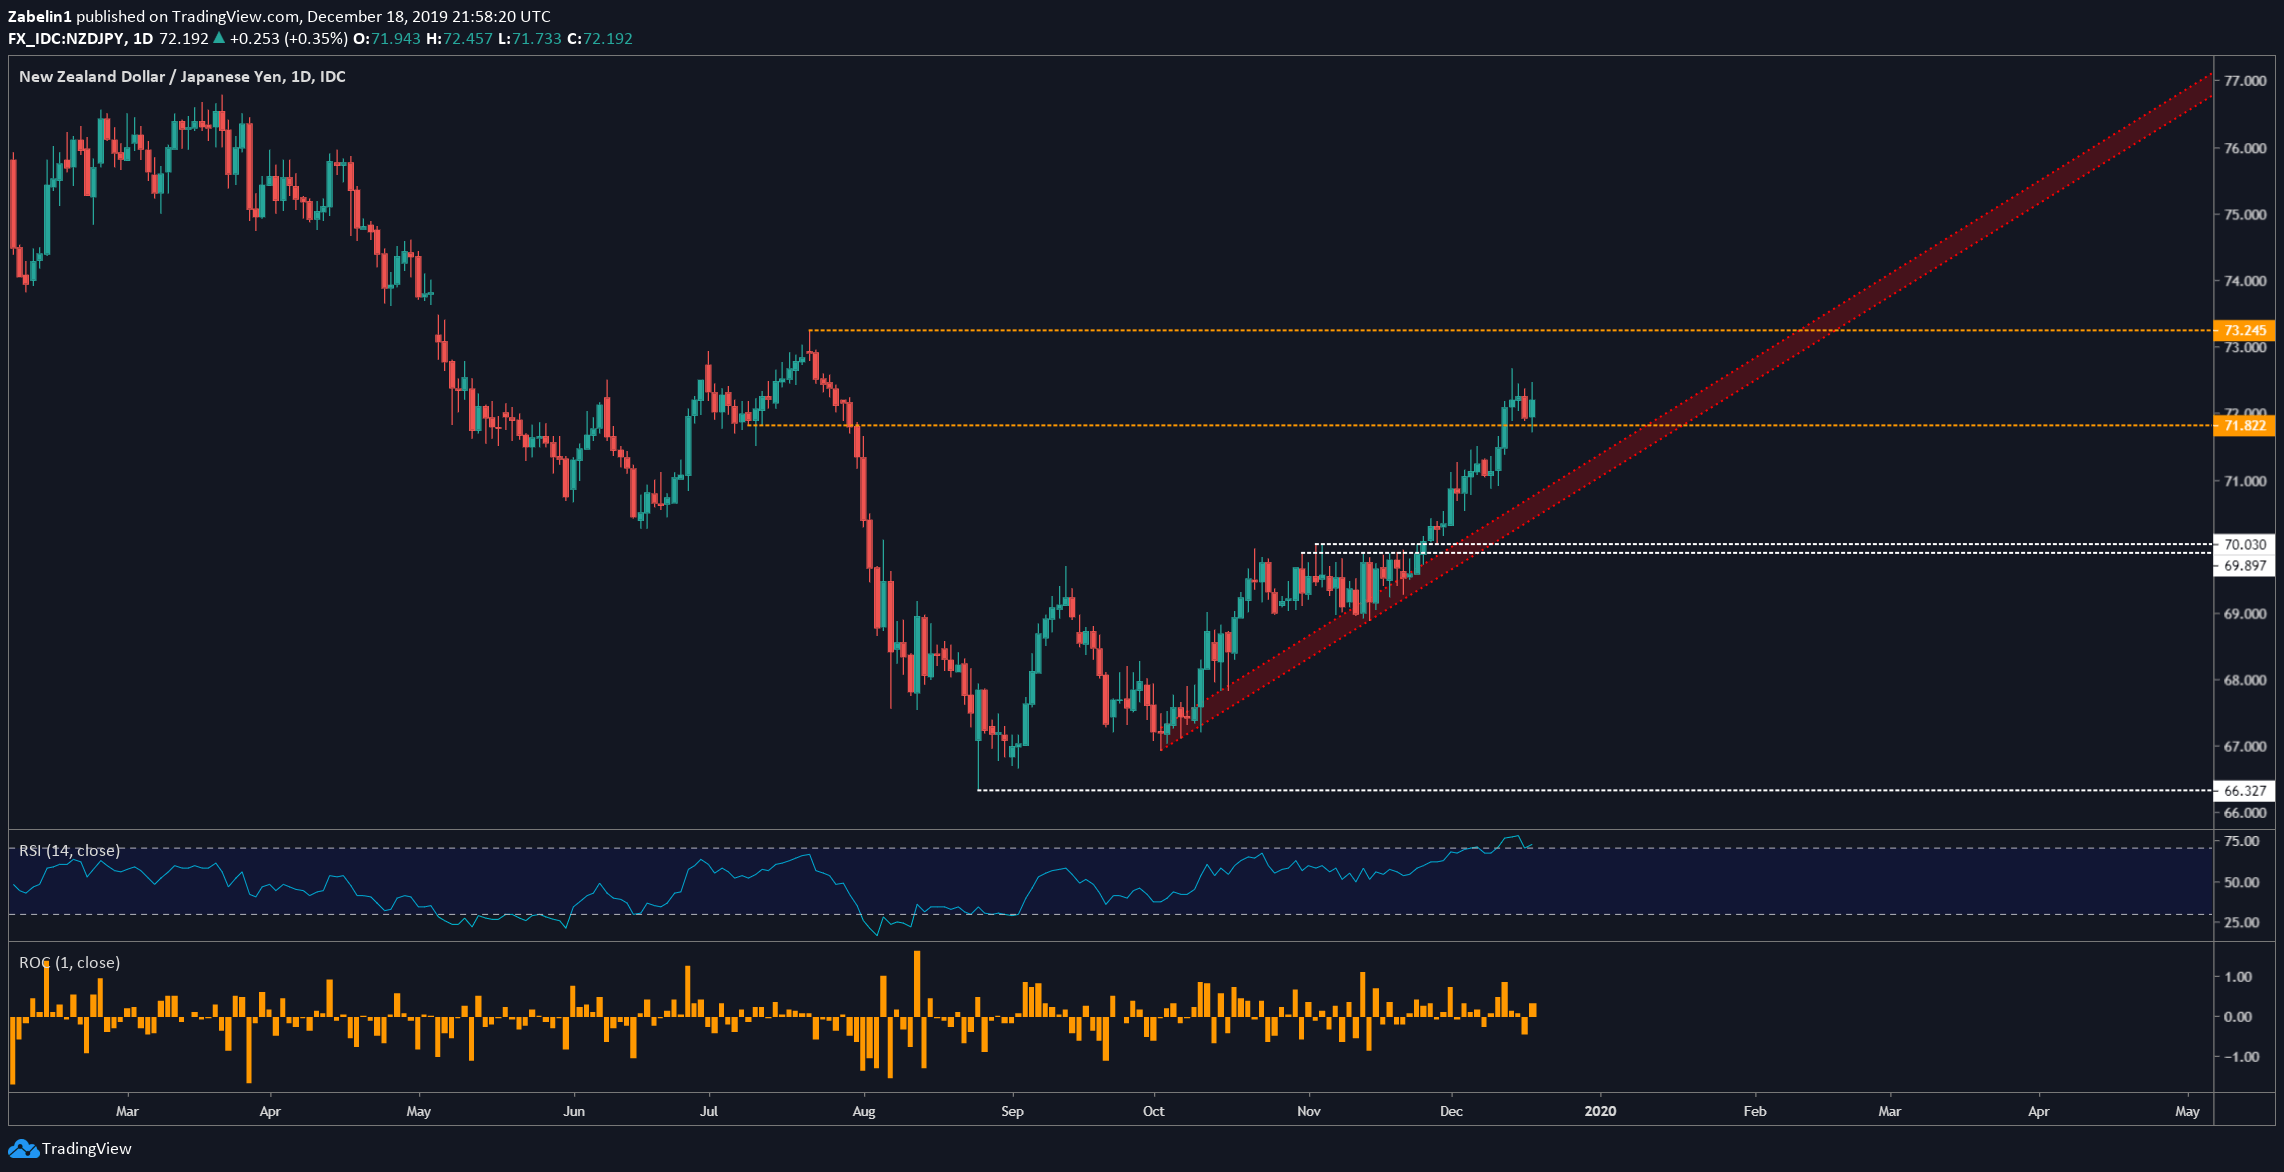Viewport: 2284px width, 1172px height.
Task: Click the 76.000 price axis value
Action: pos(2245,148)
